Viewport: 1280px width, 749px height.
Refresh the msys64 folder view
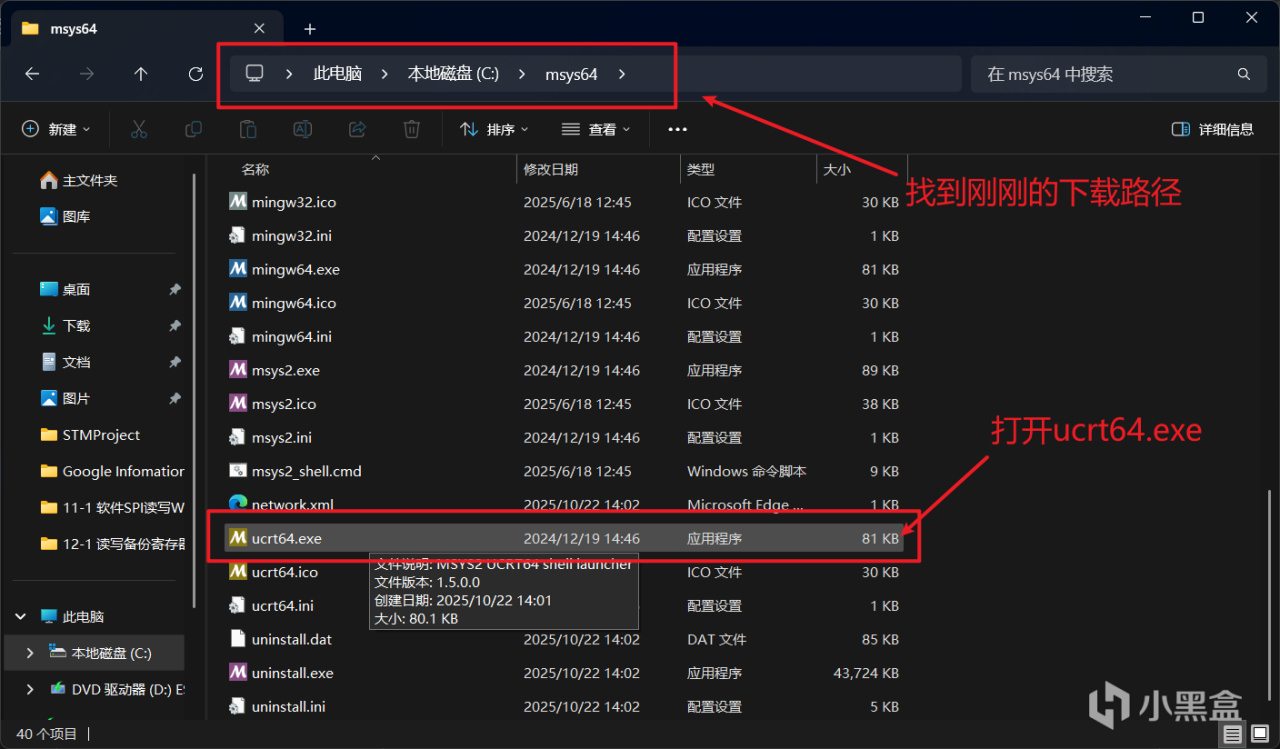(196, 74)
